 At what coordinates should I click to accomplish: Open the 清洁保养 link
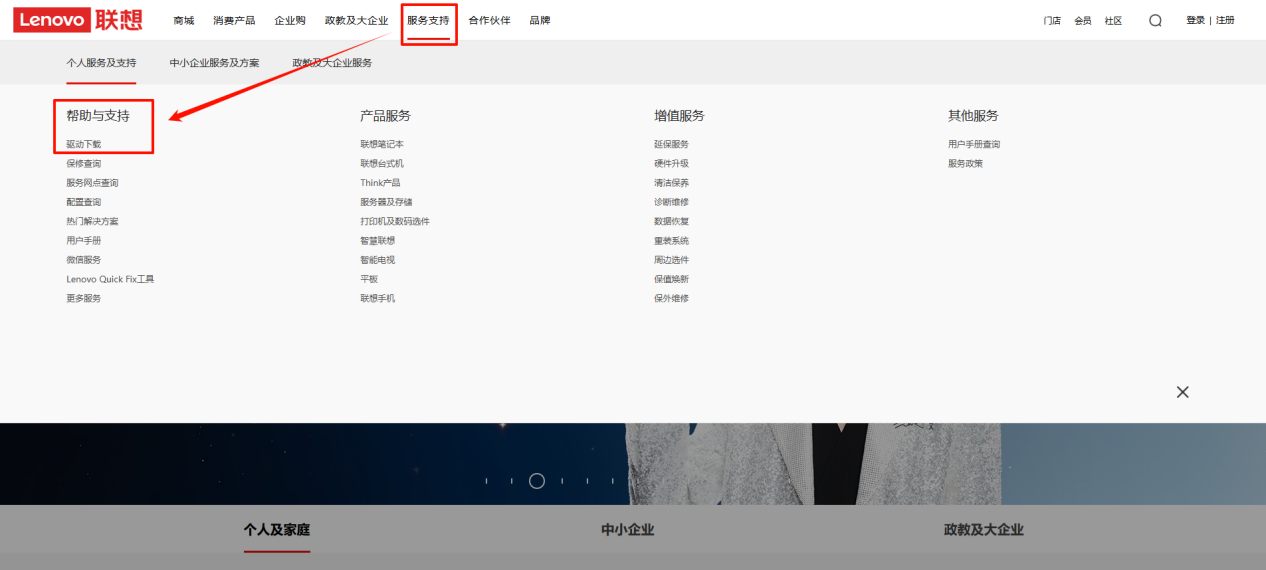672,183
